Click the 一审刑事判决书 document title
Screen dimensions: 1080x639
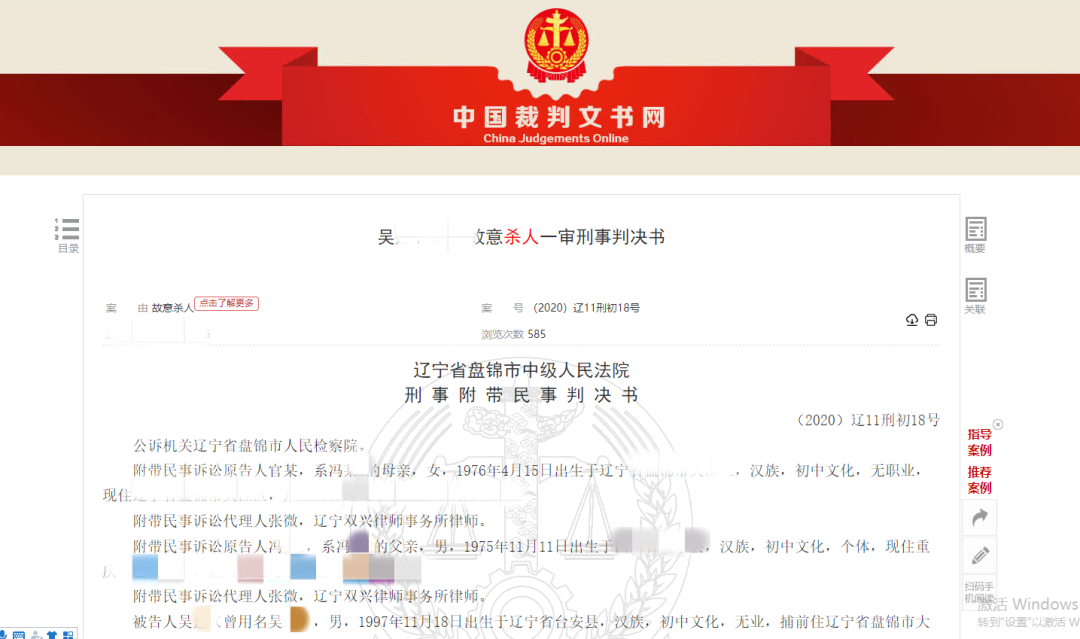click(602, 237)
